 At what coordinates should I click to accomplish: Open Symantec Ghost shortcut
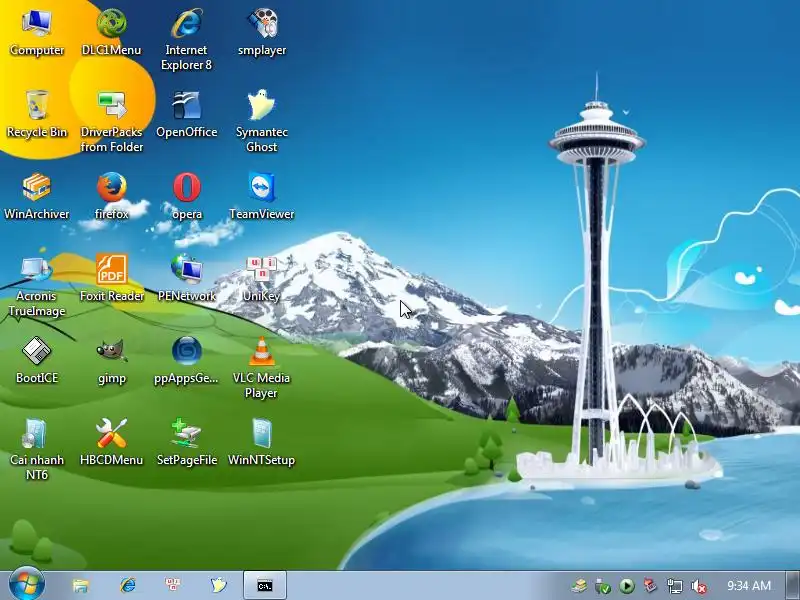[x=262, y=121]
